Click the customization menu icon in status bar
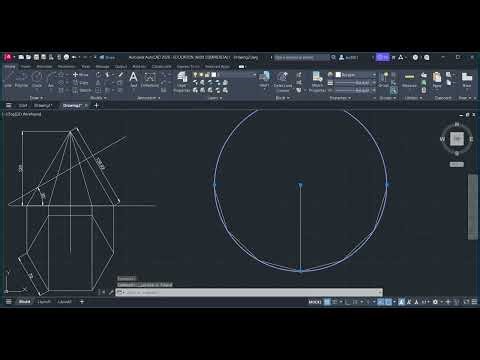Screen dimensions: 480x360 tap(474, 302)
